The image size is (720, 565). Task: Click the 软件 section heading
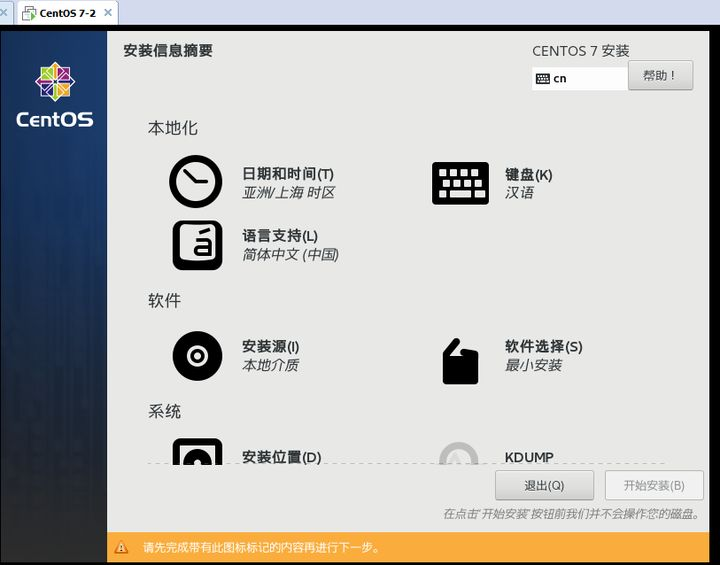pyautogui.click(x=164, y=301)
